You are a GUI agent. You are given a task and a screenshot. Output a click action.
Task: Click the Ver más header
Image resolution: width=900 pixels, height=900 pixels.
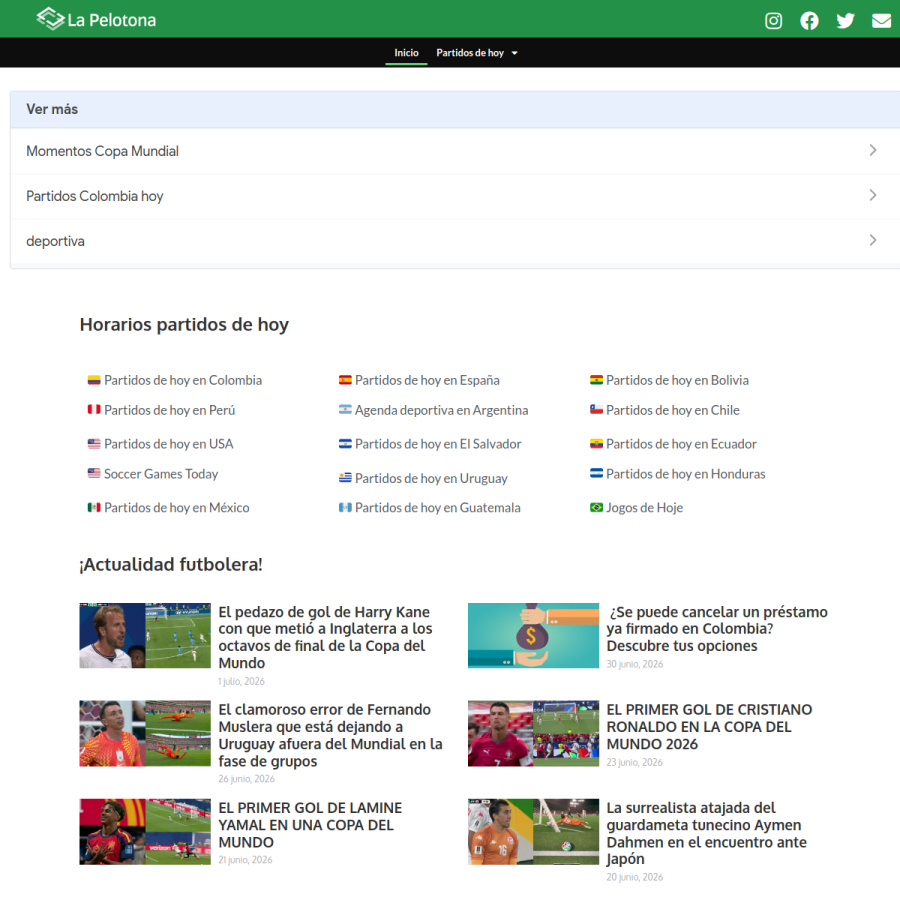pyautogui.click(x=455, y=109)
